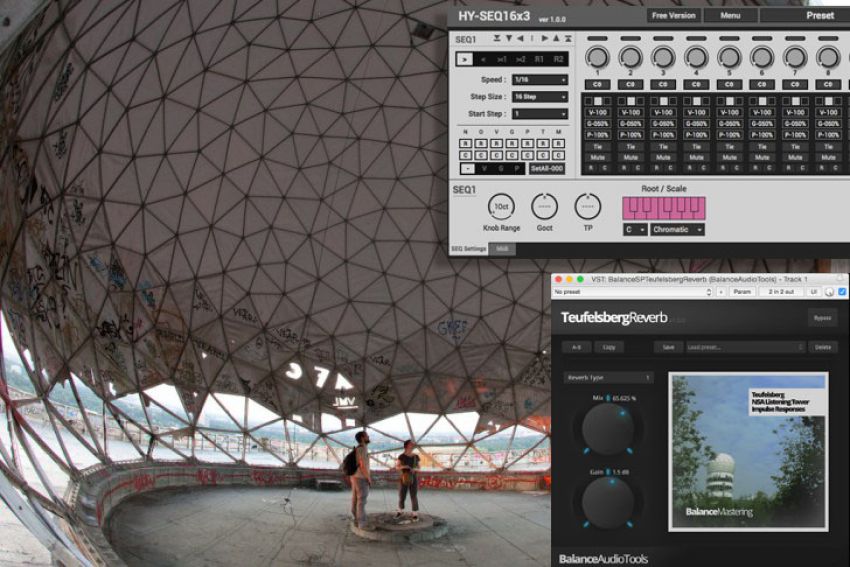Viewport: 850px width, 567px height.
Task: Open the Speed dropdown showing 1/16
Action: tap(540, 80)
